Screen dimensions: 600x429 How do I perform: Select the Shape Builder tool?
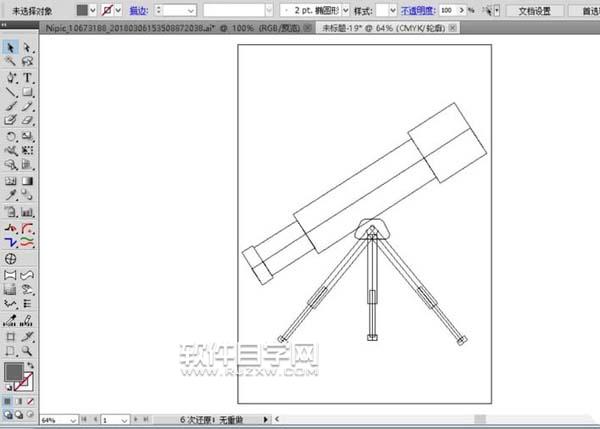click(x=10, y=165)
